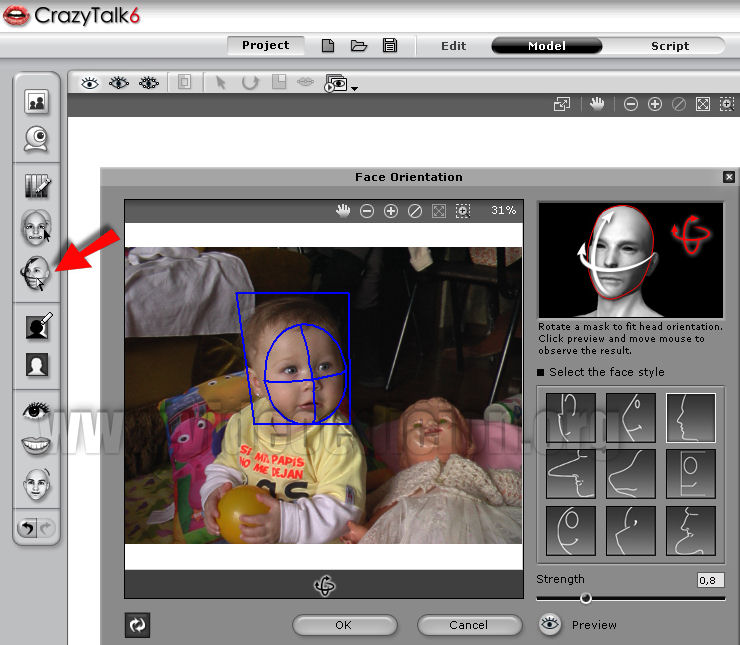Viewport: 740px width, 645px height.
Task: Toggle the first eye preview mode icon
Action: point(90,83)
